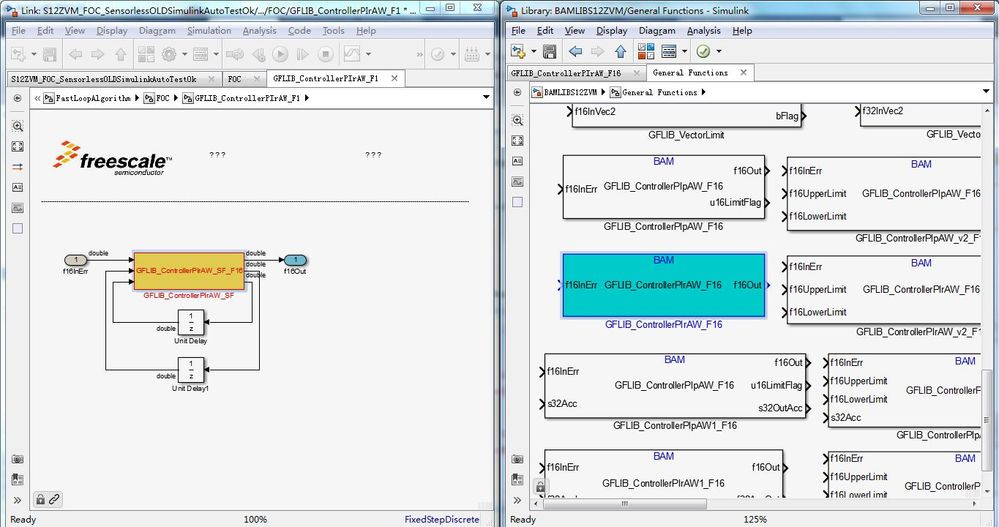Open Model Configuration dropdown arrow in Link window
The image size is (999, 527).
point(185,55)
